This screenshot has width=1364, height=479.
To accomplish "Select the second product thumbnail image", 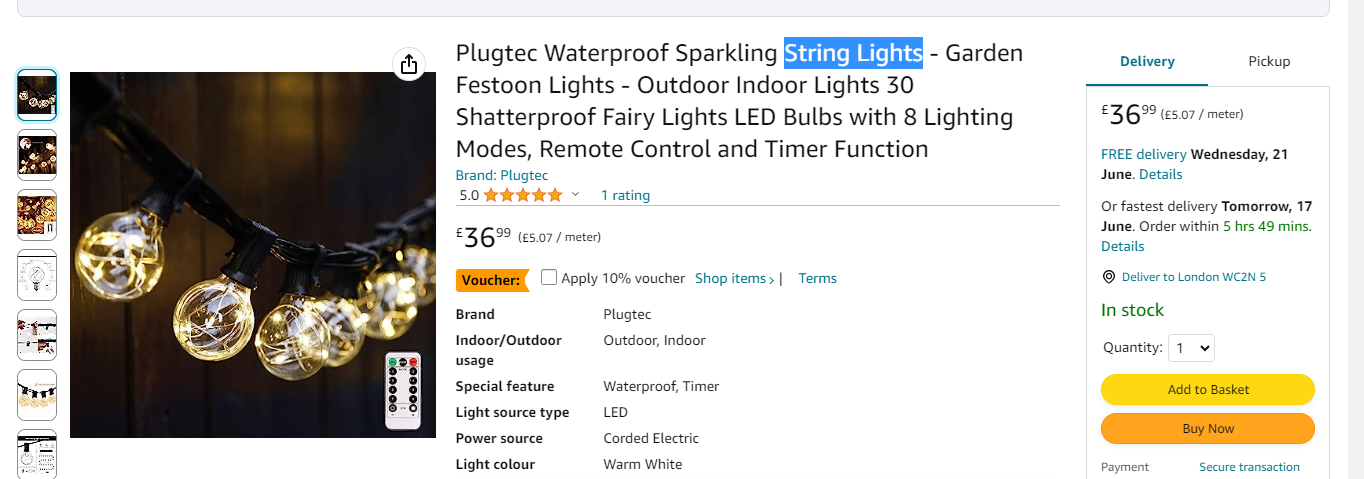I will click(37, 155).
